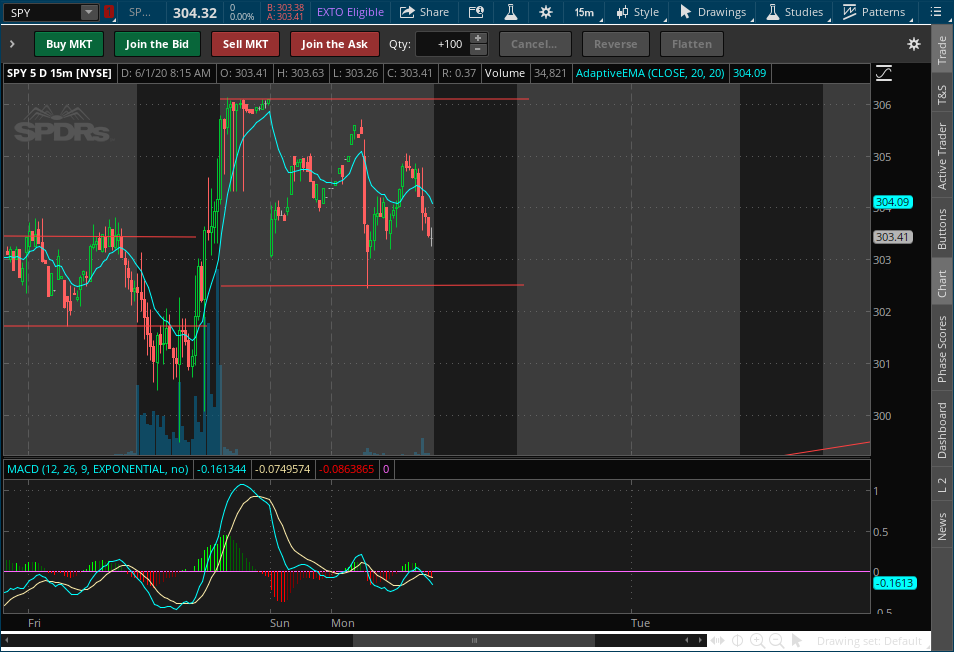Open the trade buttons settings gear
954x652 pixels.
pyautogui.click(x=913, y=44)
